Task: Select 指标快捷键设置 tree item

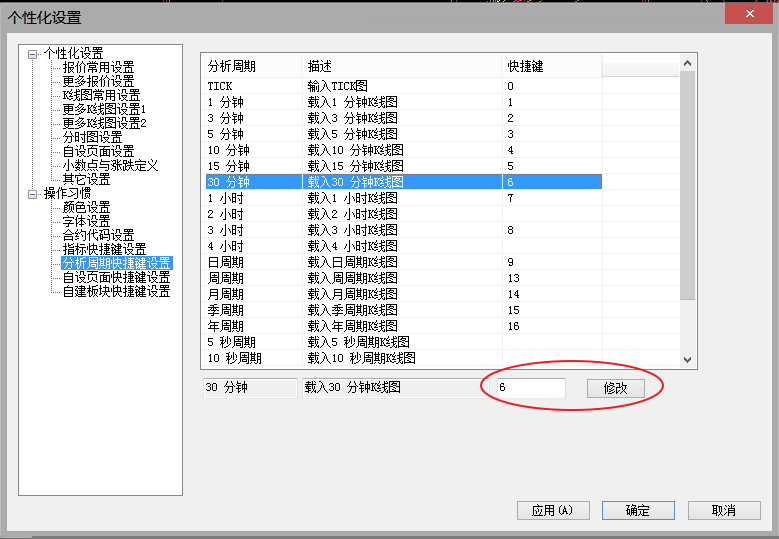Action: [104, 249]
